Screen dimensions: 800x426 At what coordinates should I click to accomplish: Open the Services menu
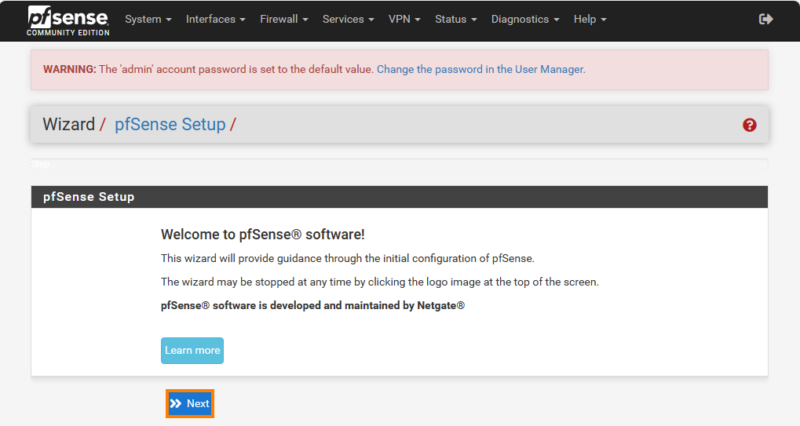(x=348, y=19)
